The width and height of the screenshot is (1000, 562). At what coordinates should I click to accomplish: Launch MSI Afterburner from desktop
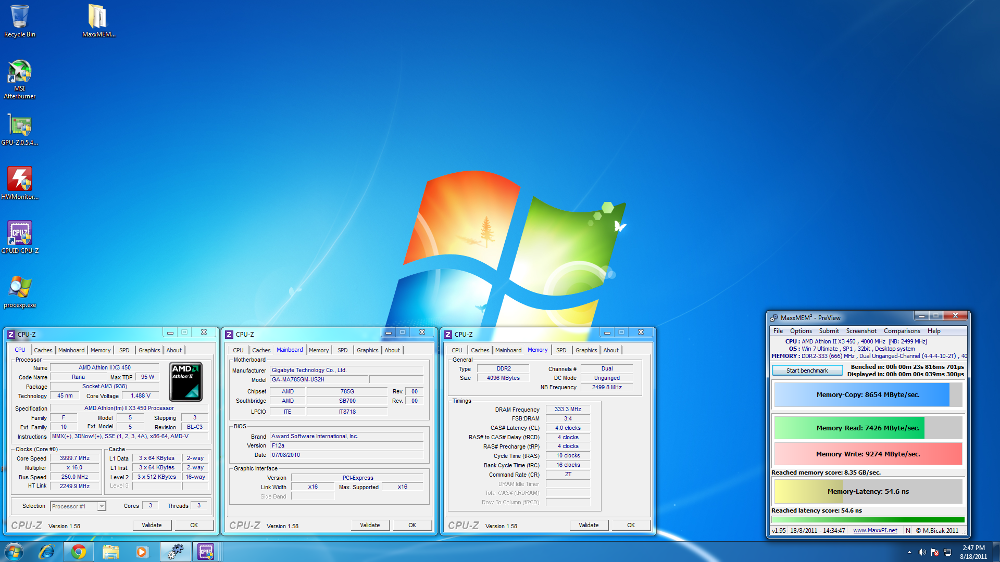(19, 79)
